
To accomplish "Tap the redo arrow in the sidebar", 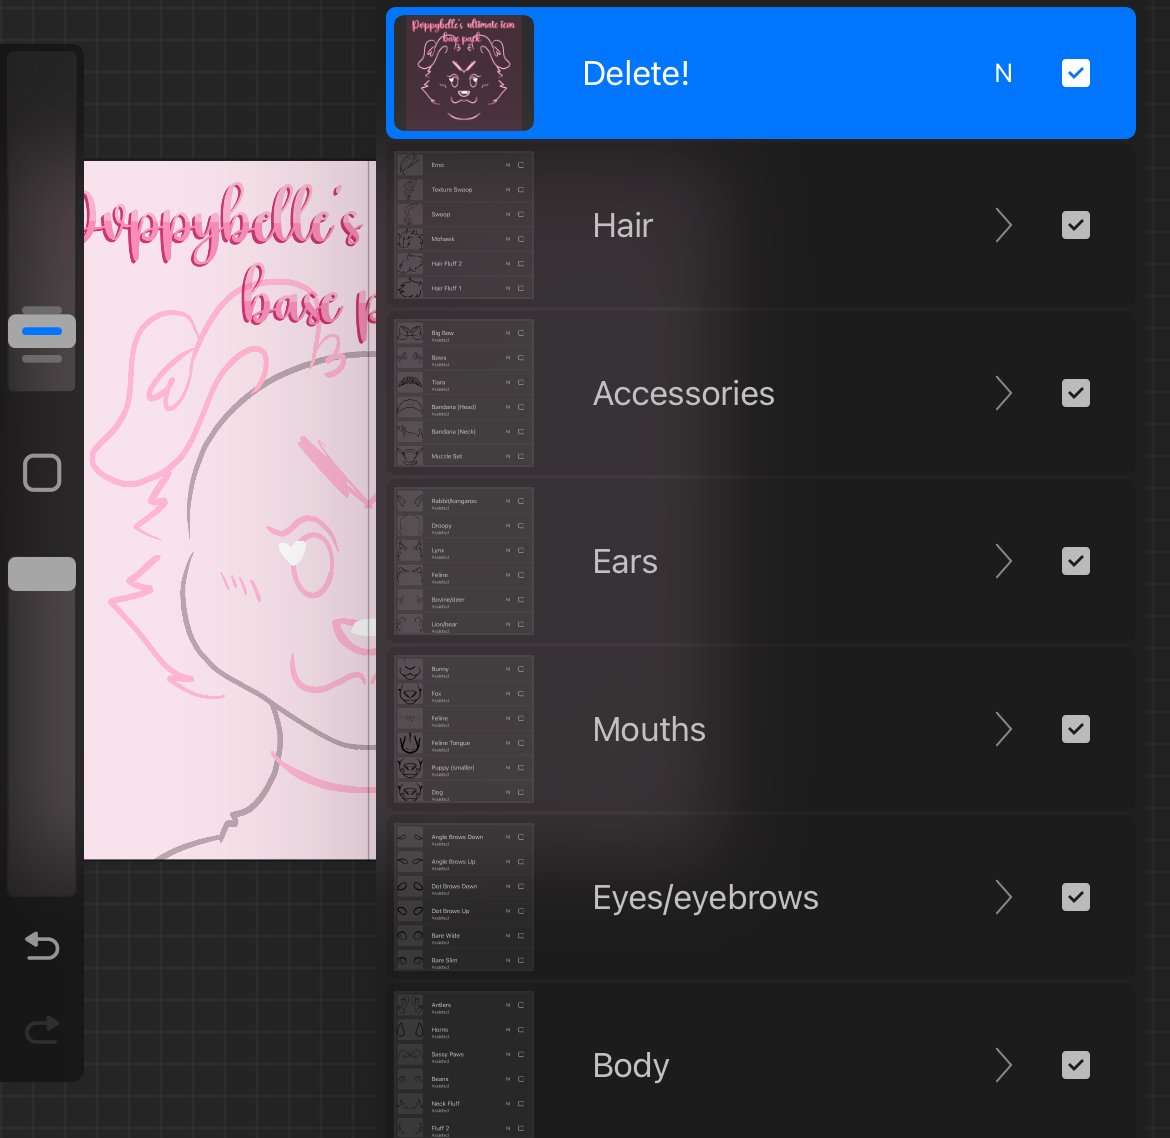I will pyautogui.click(x=42, y=1029).
